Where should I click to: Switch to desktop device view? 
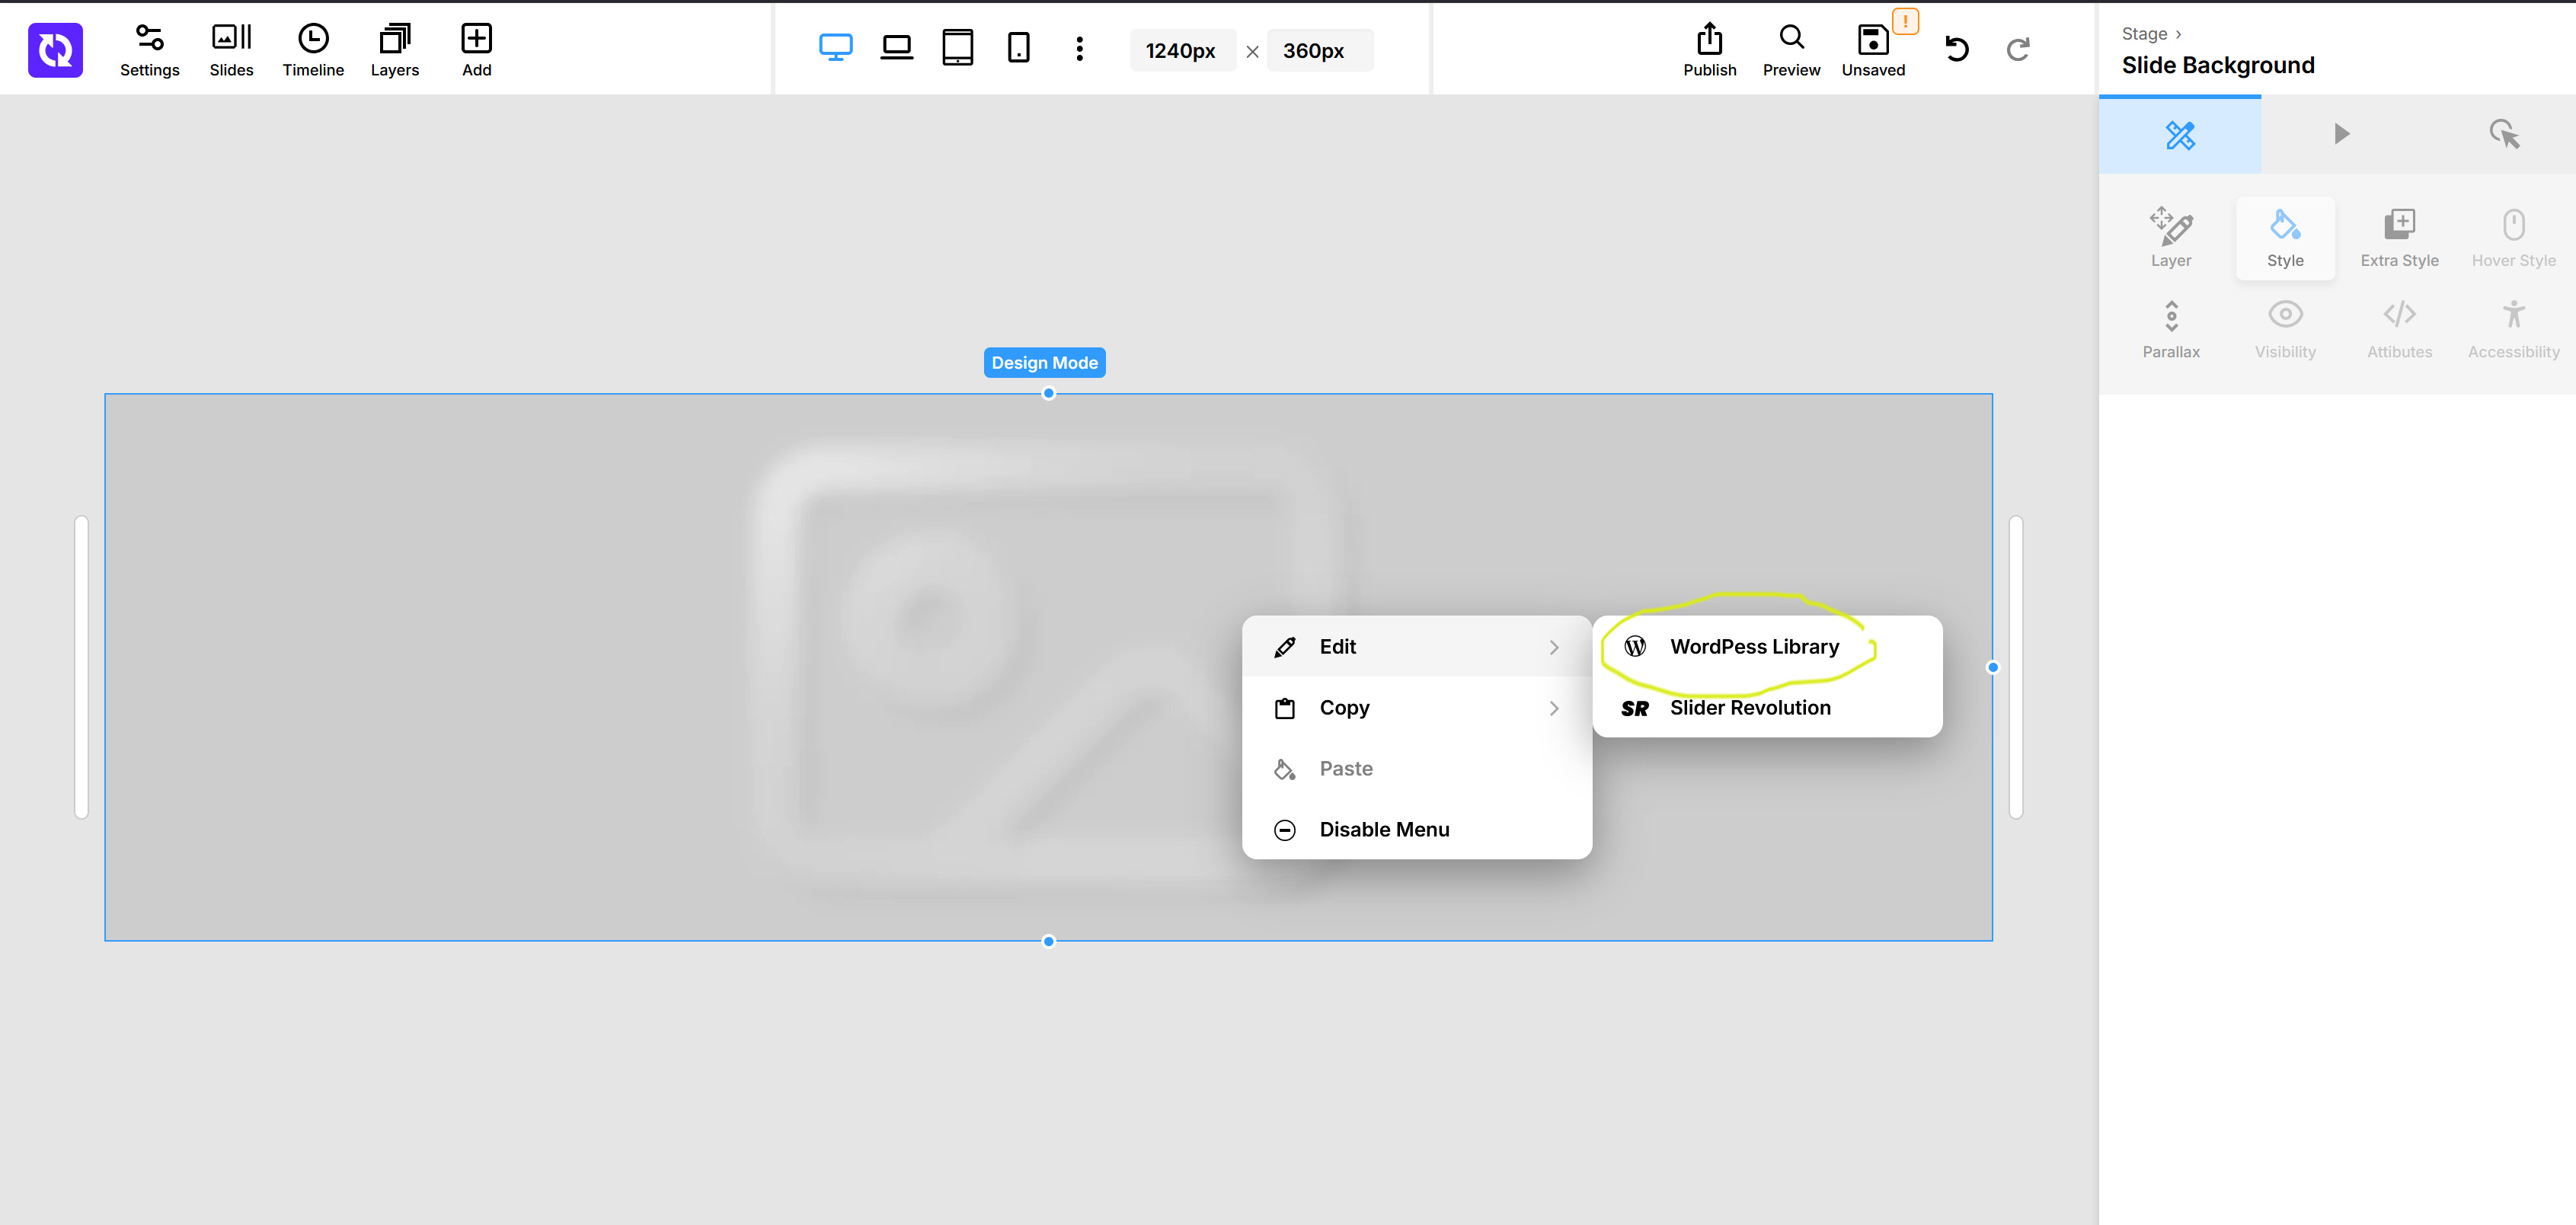835,48
